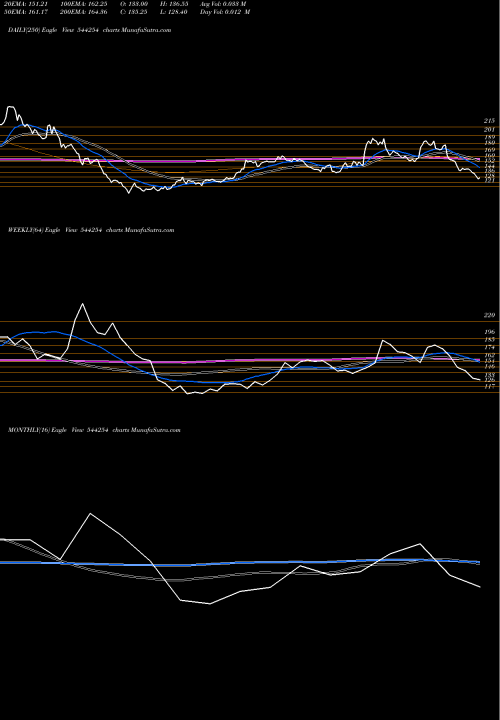Viewport: 500px width, 720px height.
Task: Click the 50EMA: 161.17 reading
Action: coord(26,12)
